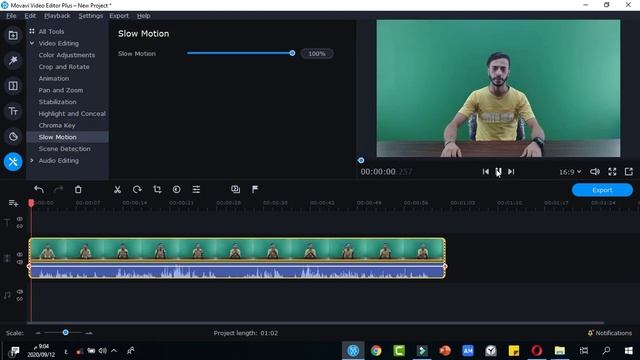Open the Notifications panel
Screen dimensions: 640x360
pyautogui.click(x=610, y=333)
